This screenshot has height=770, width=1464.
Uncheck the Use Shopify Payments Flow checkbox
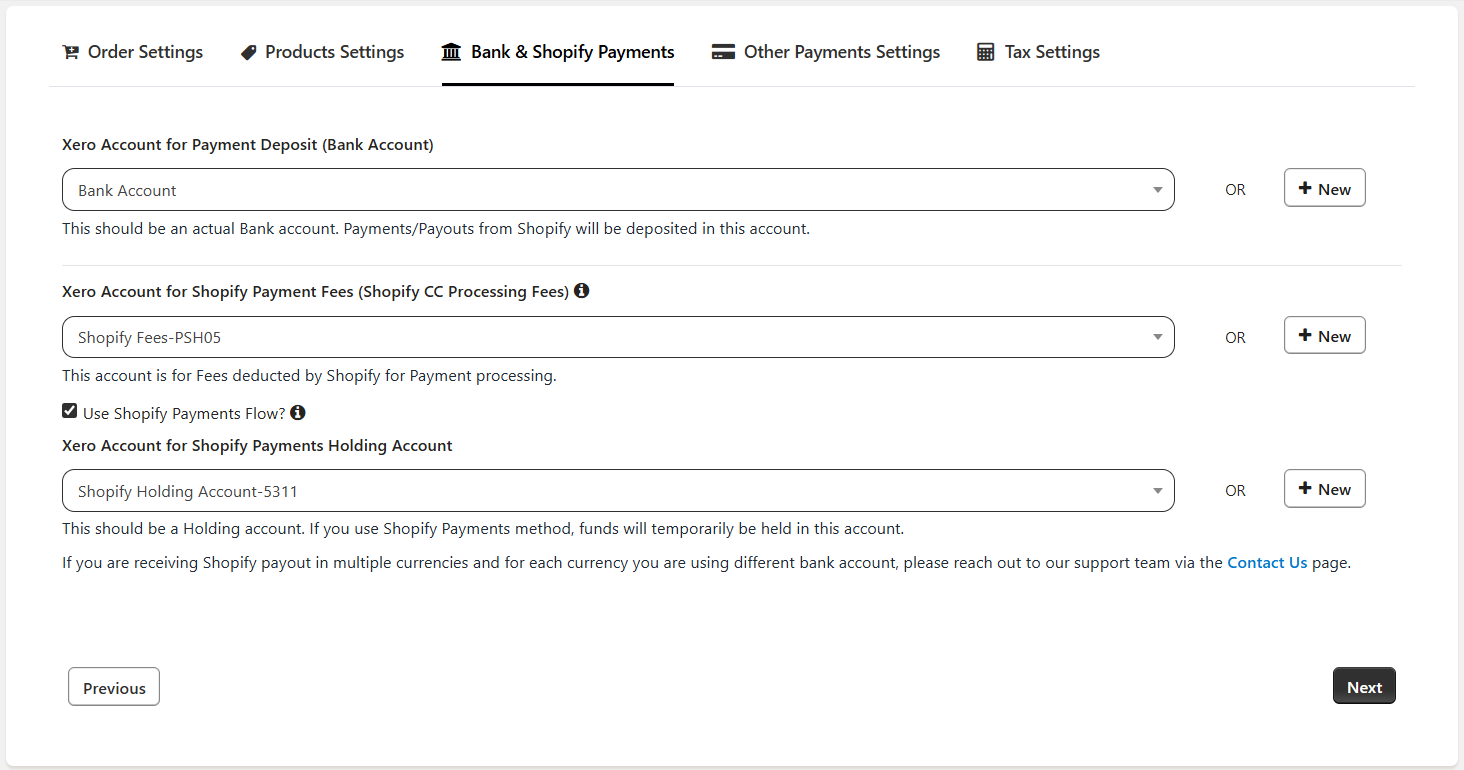[x=69, y=411]
